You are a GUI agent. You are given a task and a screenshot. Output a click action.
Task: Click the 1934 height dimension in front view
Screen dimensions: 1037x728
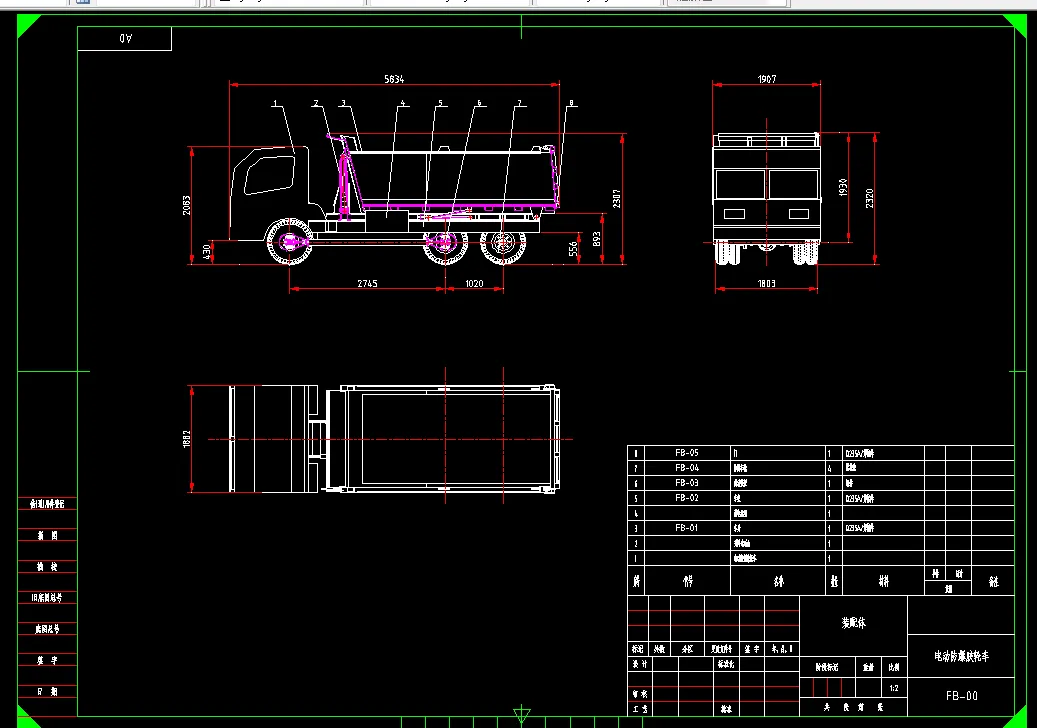pos(843,187)
